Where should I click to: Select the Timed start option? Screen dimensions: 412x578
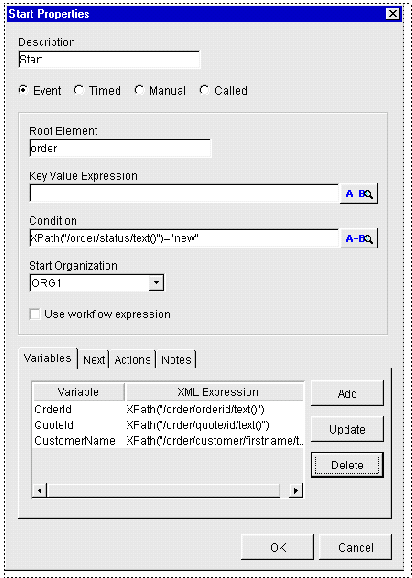point(79,90)
